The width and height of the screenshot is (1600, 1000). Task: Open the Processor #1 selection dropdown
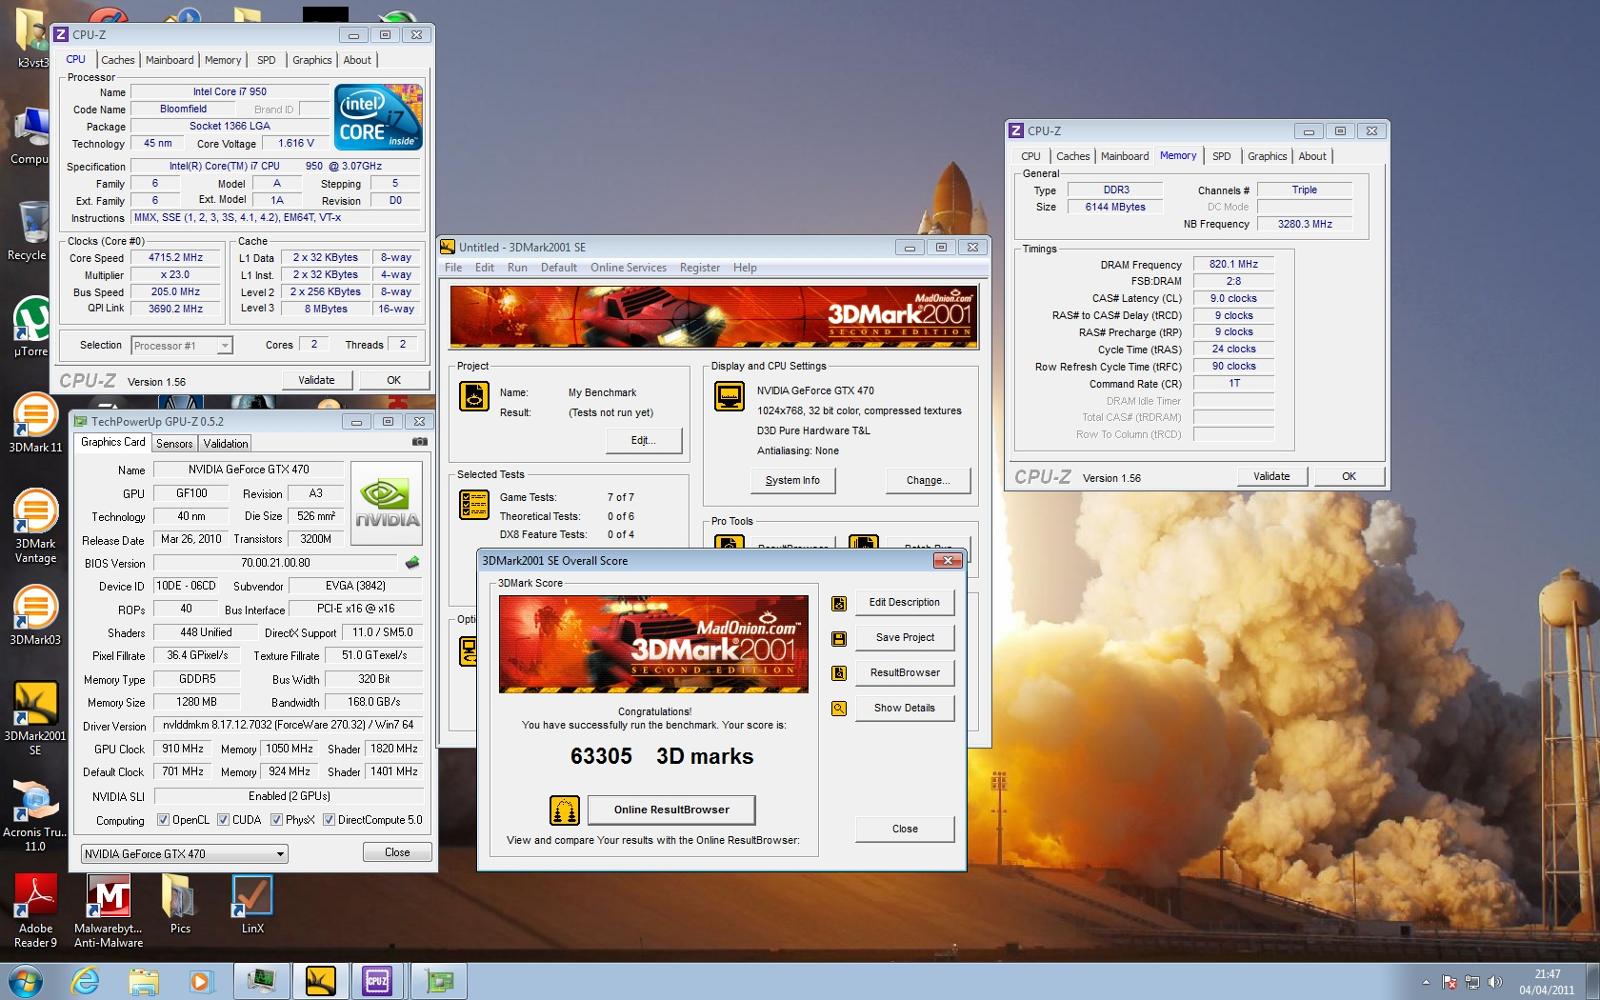tap(181, 346)
